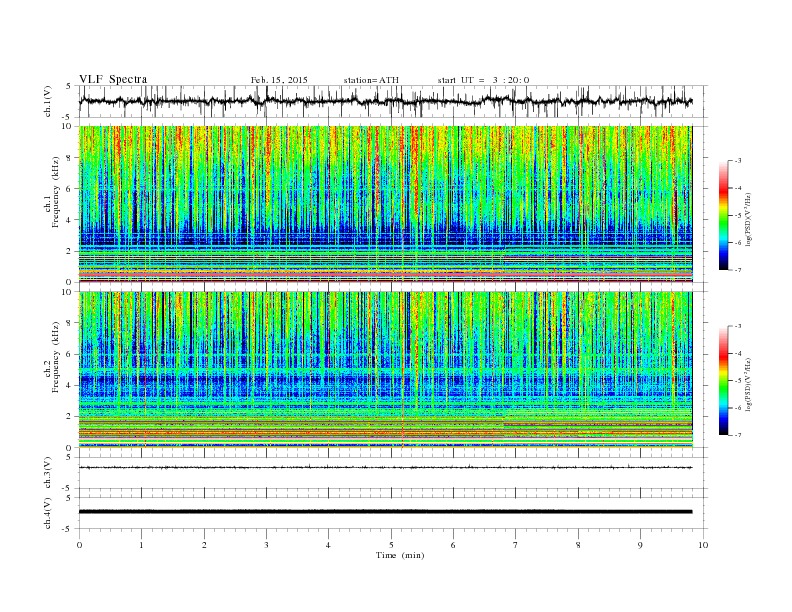The height and width of the screenshot is (612, 792).
Task: Click the 'VLF Spectra' plot title
Action: click(113, 79)
